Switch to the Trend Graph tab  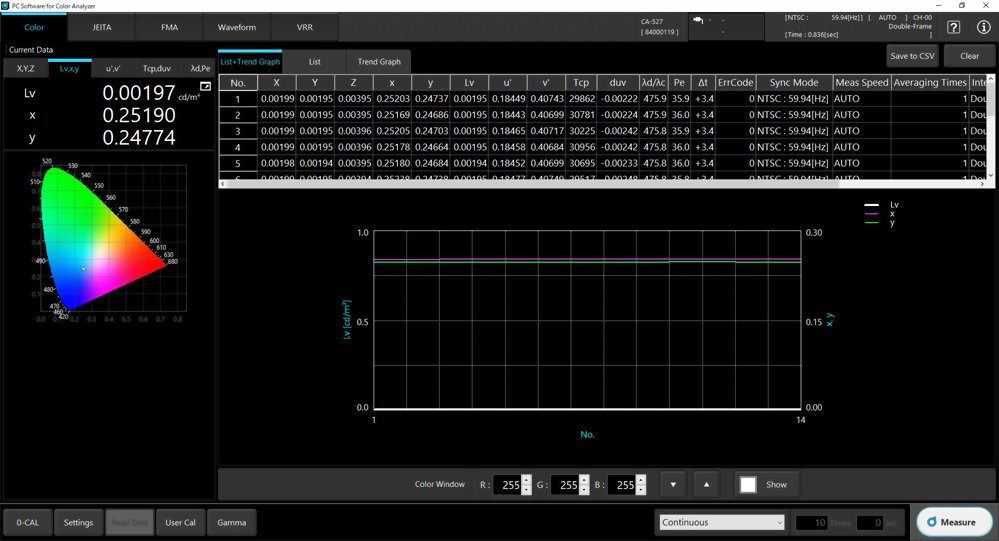point(379,62)
